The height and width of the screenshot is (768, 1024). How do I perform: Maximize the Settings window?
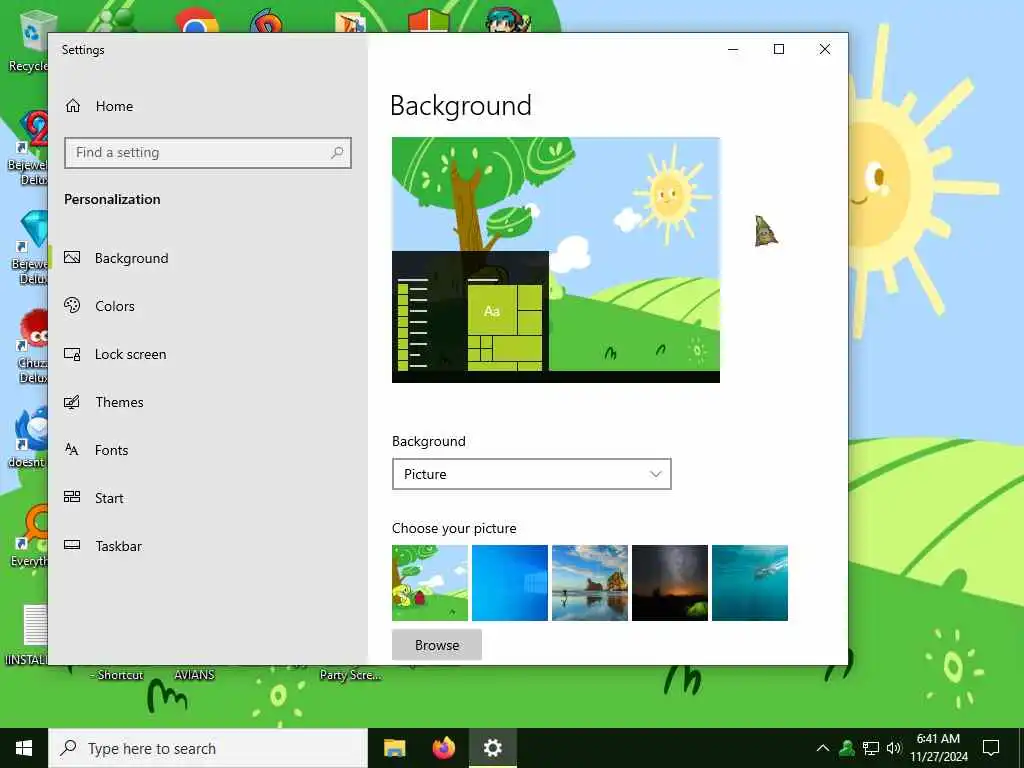(x=779, y=50)
